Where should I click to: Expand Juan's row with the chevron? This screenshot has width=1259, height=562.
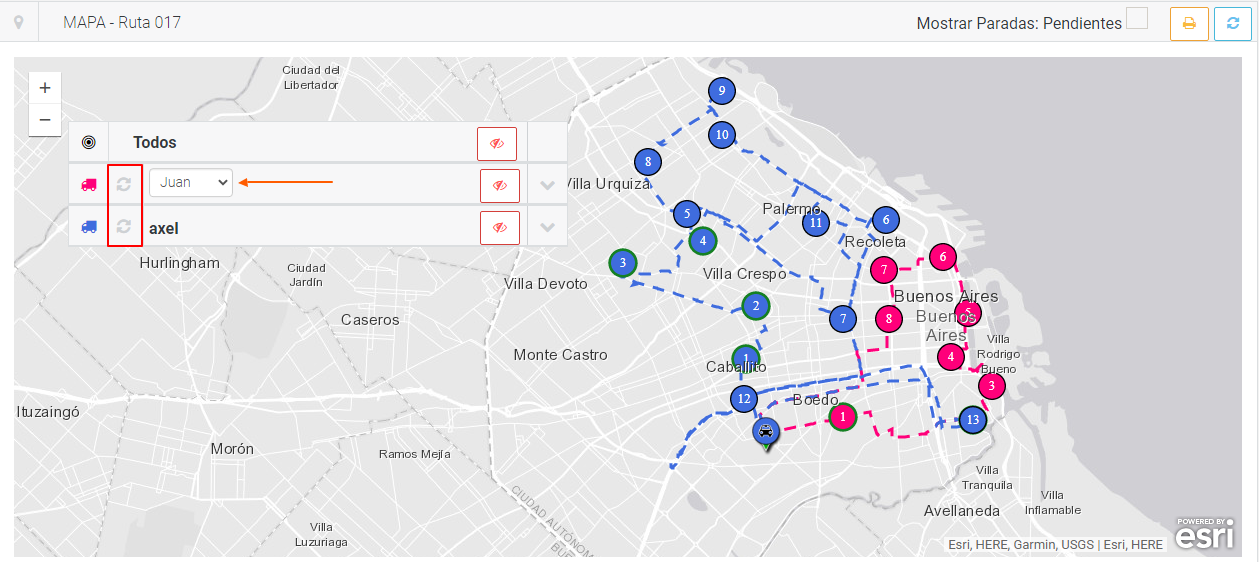point(547,185)
